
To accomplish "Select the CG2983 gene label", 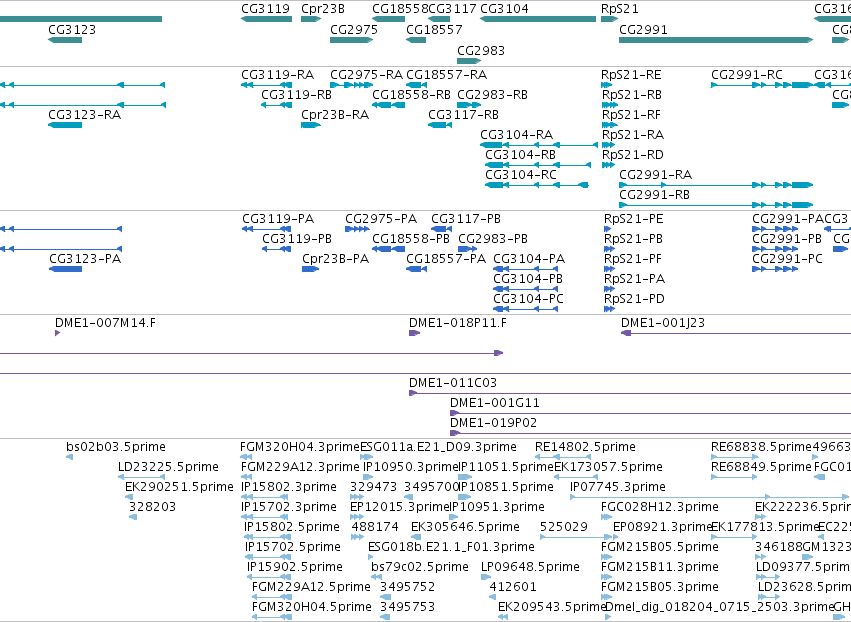I will click(481, 50).
